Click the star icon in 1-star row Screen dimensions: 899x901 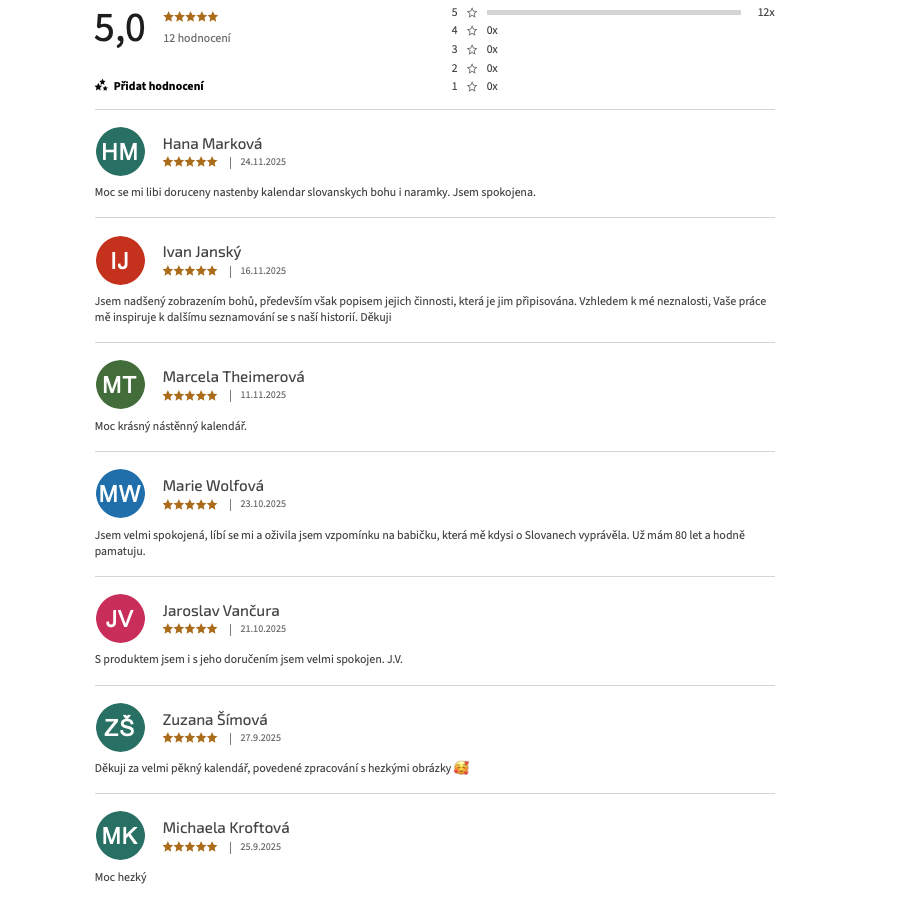(x=472, y=87)
